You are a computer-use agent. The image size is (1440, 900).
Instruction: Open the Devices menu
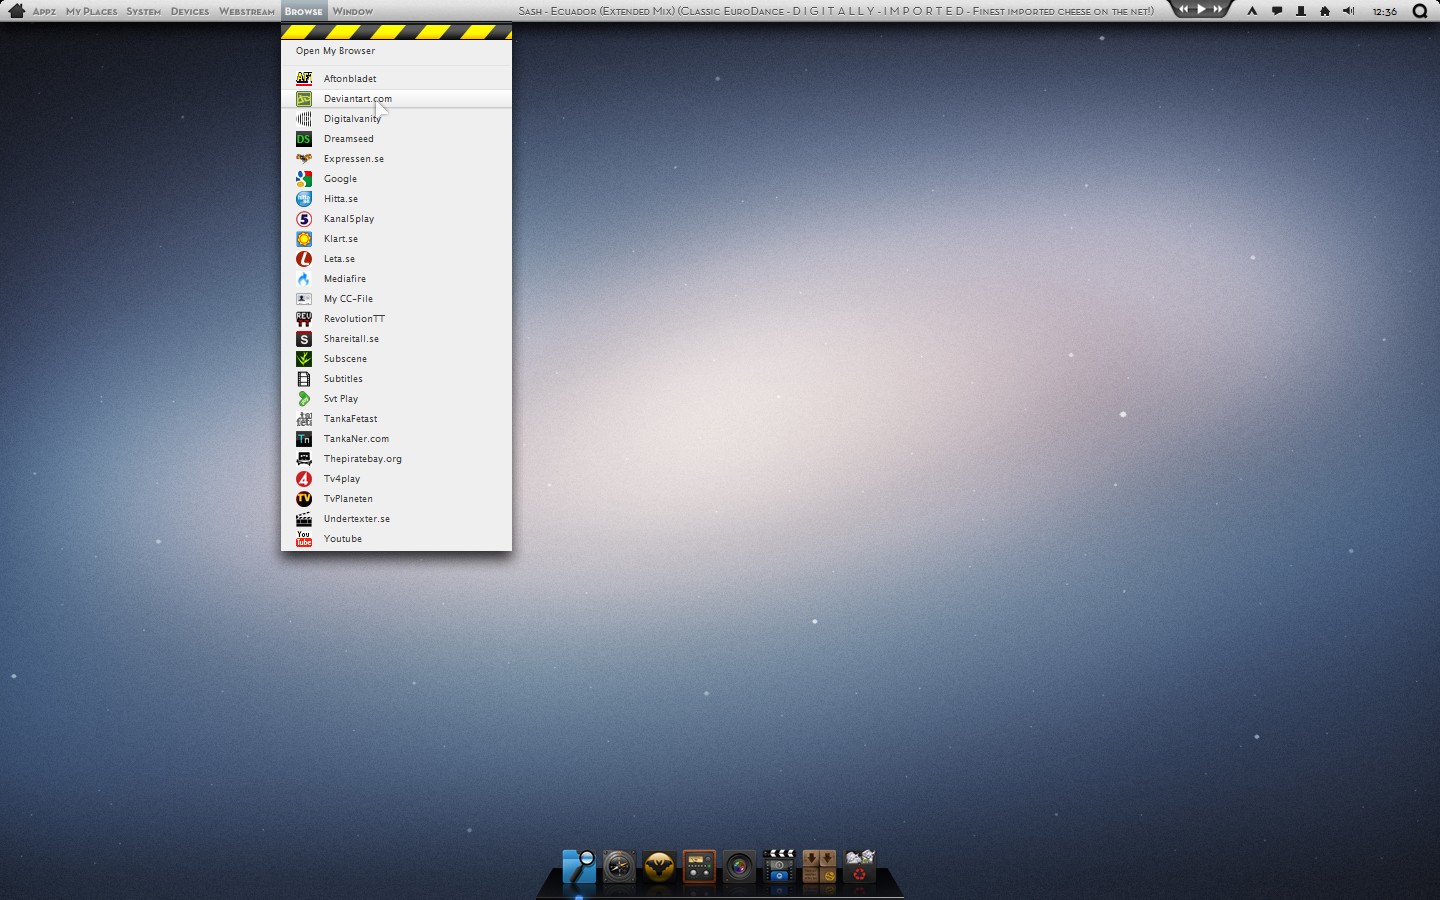[190, 11]
